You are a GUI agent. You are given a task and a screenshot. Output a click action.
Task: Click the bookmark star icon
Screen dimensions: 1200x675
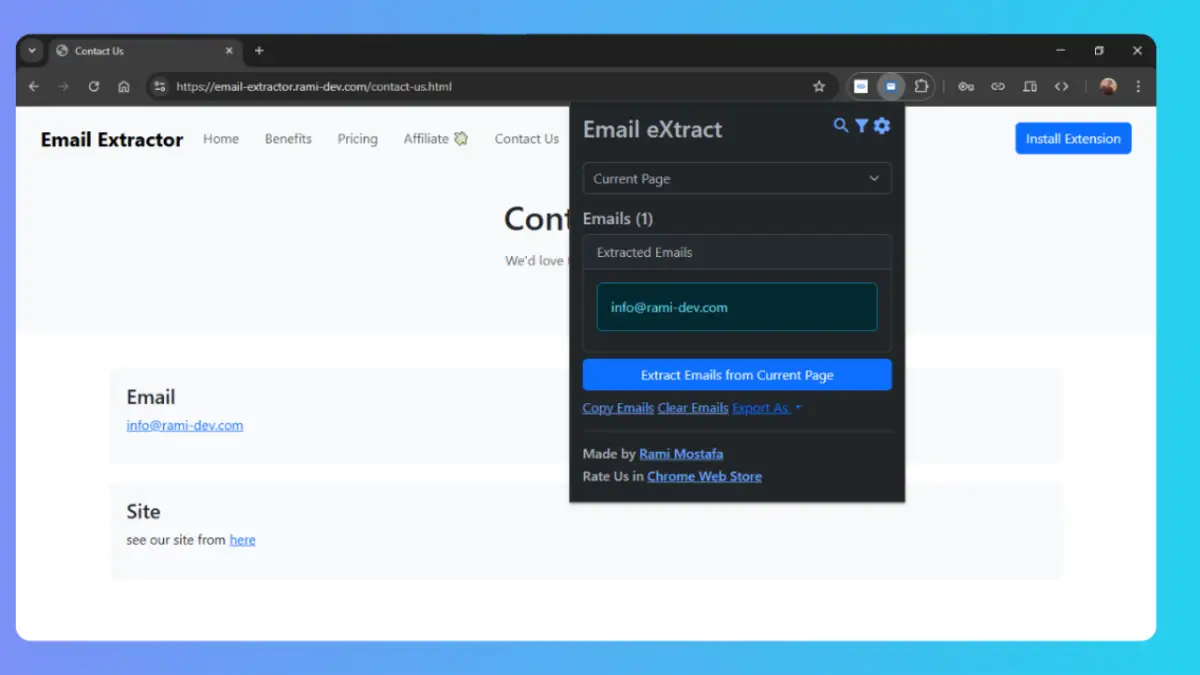pos(819,86)
